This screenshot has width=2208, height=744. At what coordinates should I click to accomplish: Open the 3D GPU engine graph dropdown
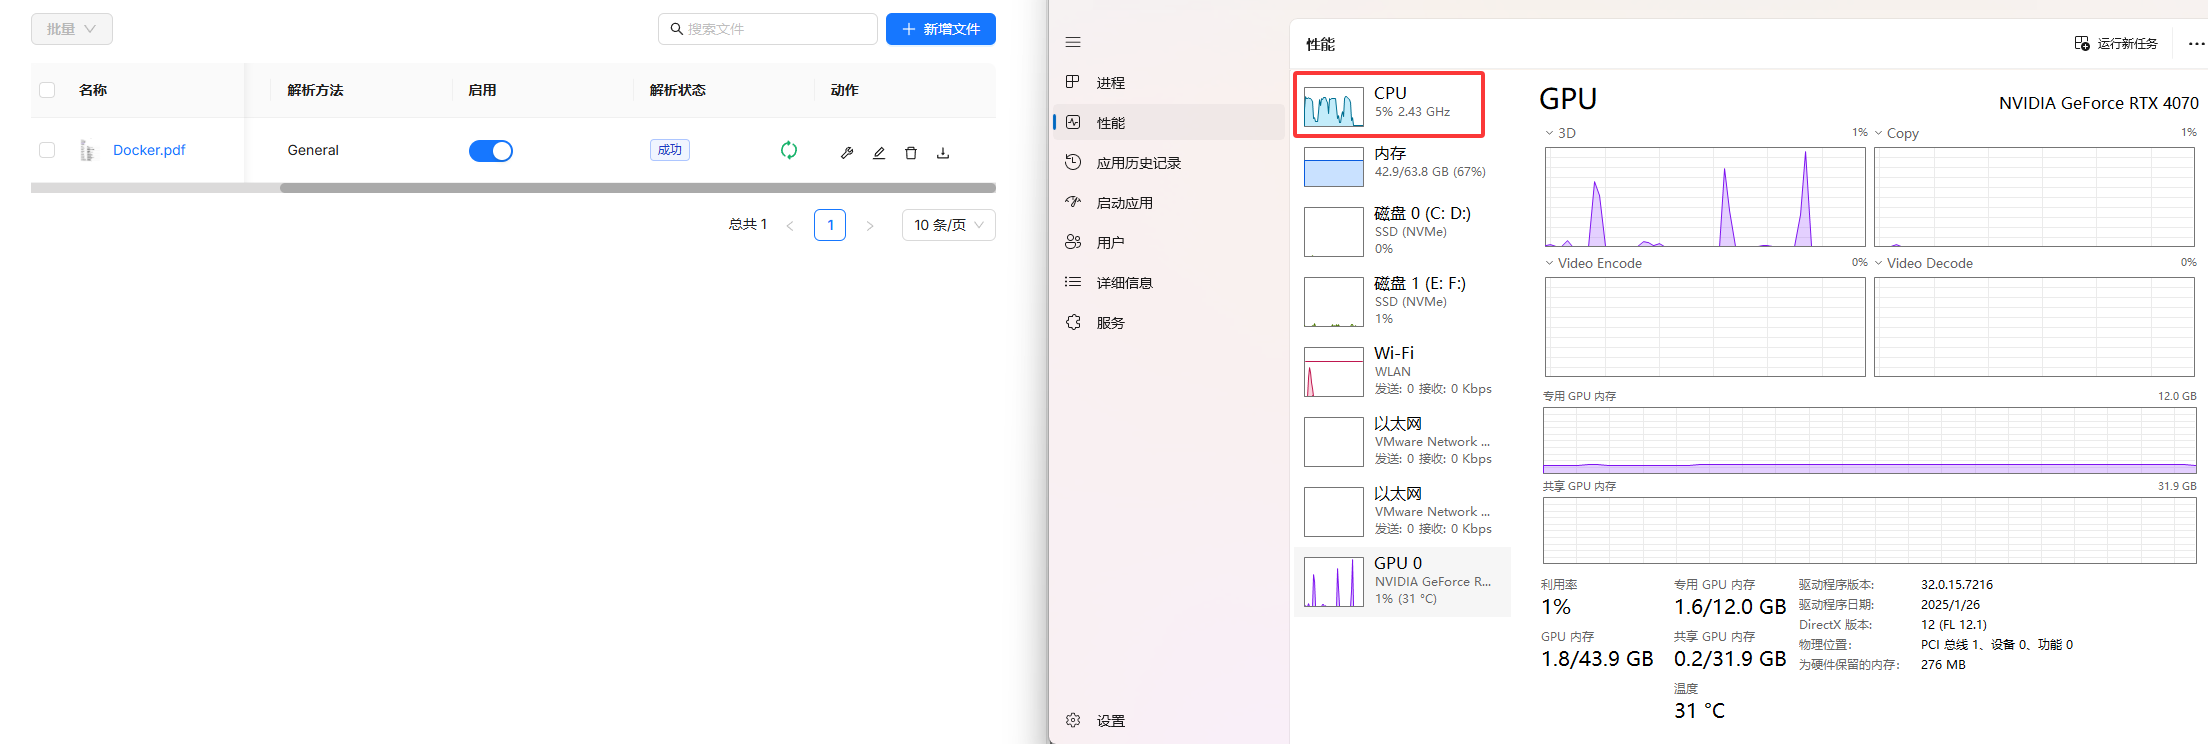(x=1550, y=133)
